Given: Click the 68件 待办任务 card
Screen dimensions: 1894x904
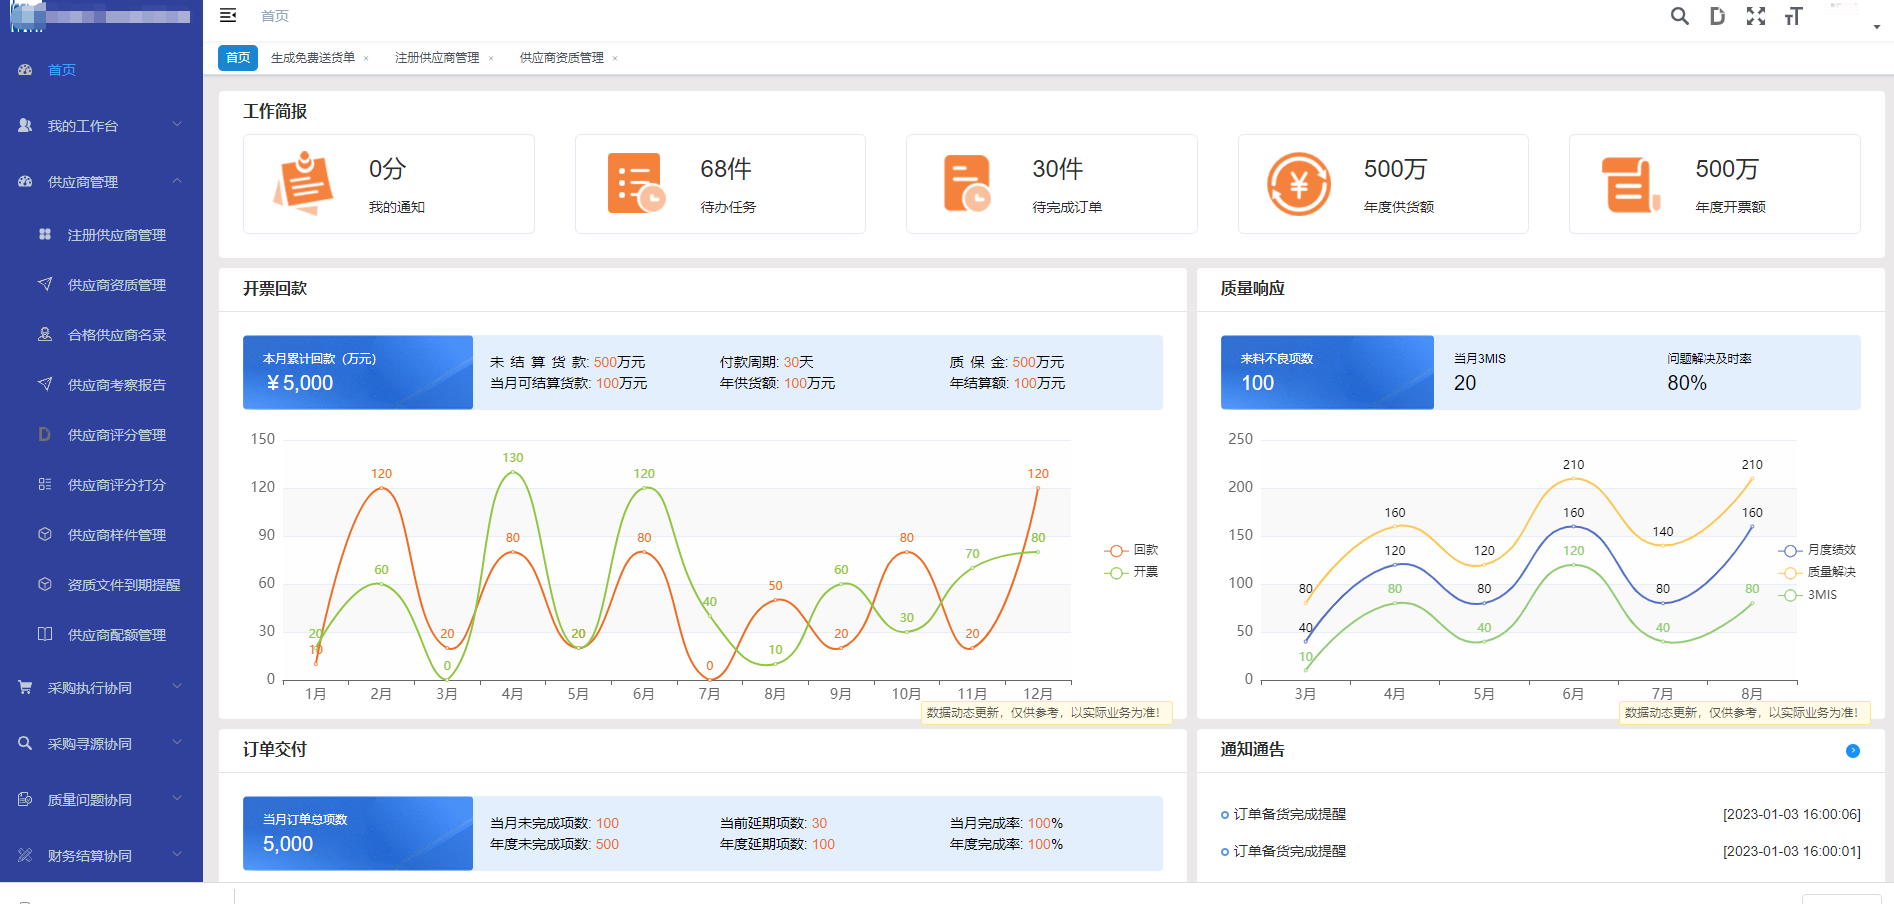Looking at the screenshot, I should pyautogui.click(x=720, y=184).
